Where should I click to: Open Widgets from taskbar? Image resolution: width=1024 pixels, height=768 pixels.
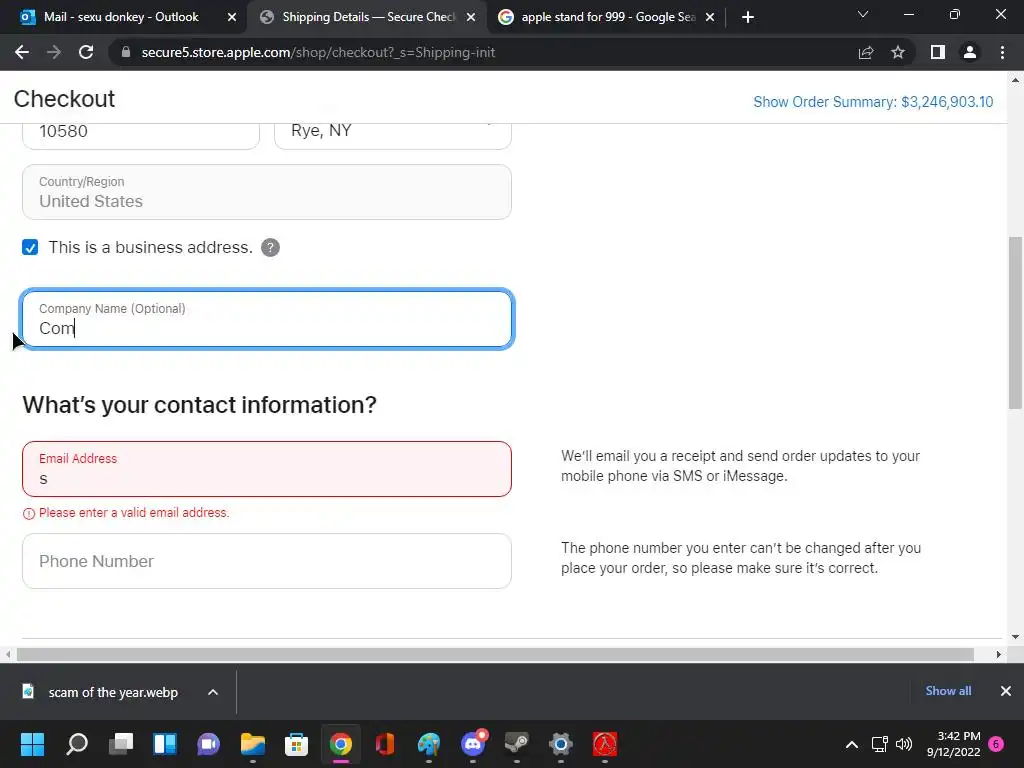coord(165,744)
